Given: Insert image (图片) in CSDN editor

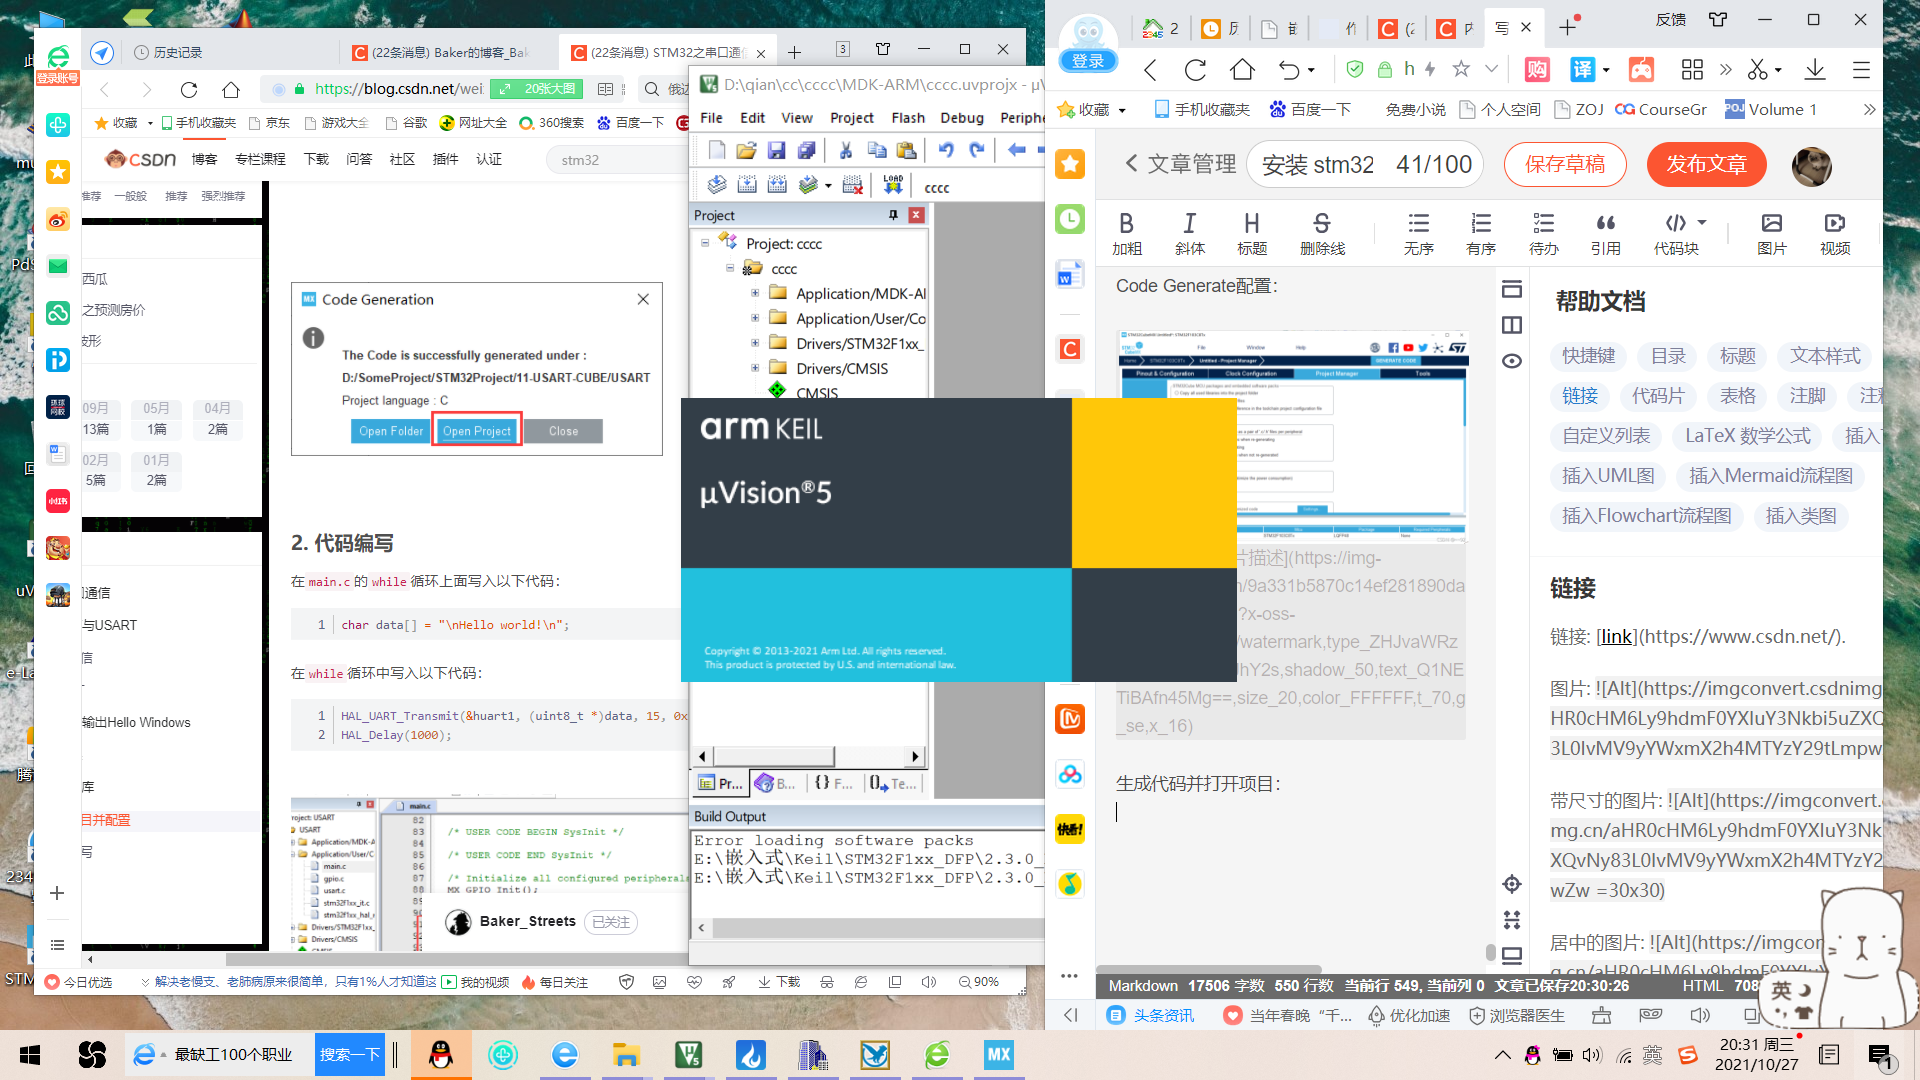Looking at the screenshot, I should click(x=1772, y=234).
